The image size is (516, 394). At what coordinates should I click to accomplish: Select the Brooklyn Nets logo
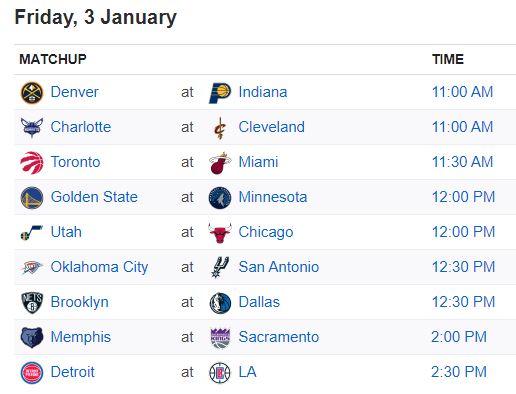click(x=32, y=303)
